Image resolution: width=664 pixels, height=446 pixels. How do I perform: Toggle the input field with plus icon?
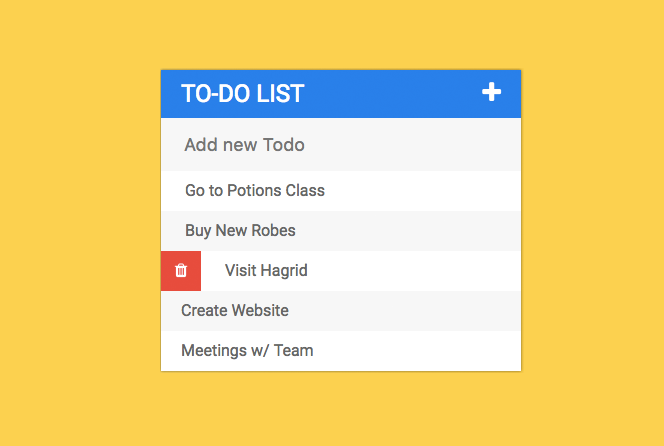(491, 92)
